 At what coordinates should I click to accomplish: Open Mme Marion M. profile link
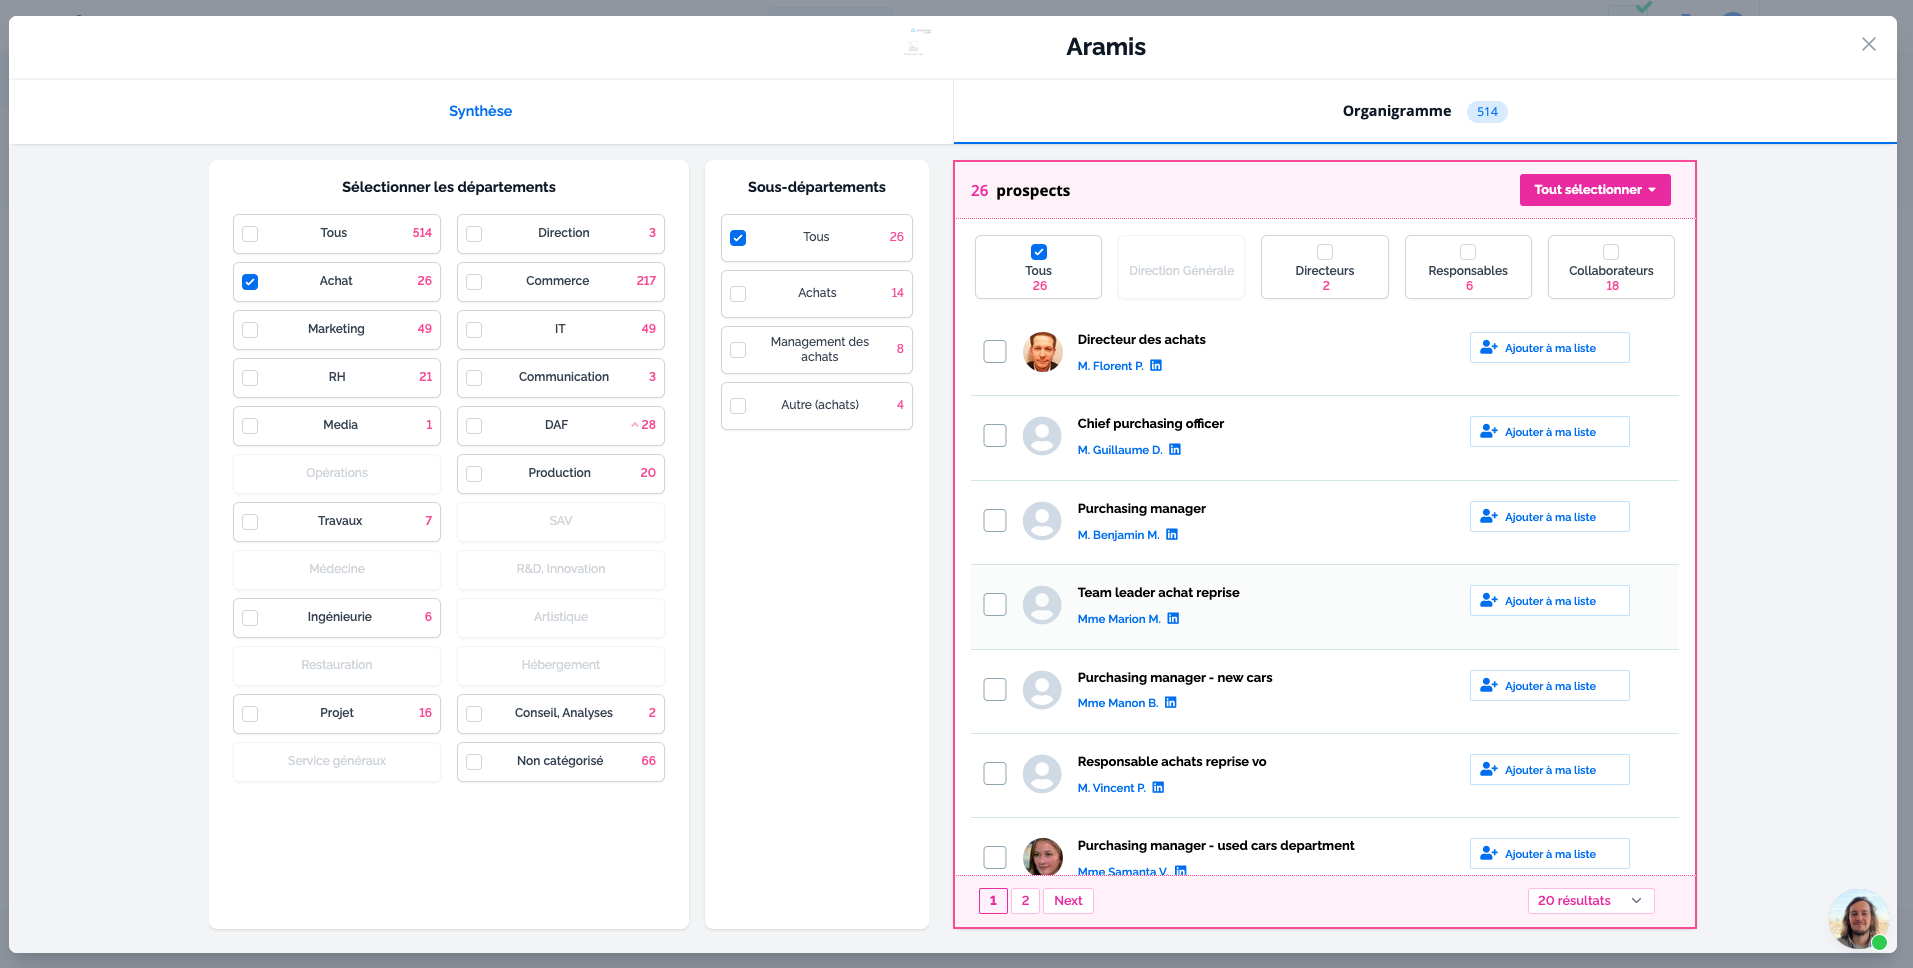click(x=1119, y=619)
